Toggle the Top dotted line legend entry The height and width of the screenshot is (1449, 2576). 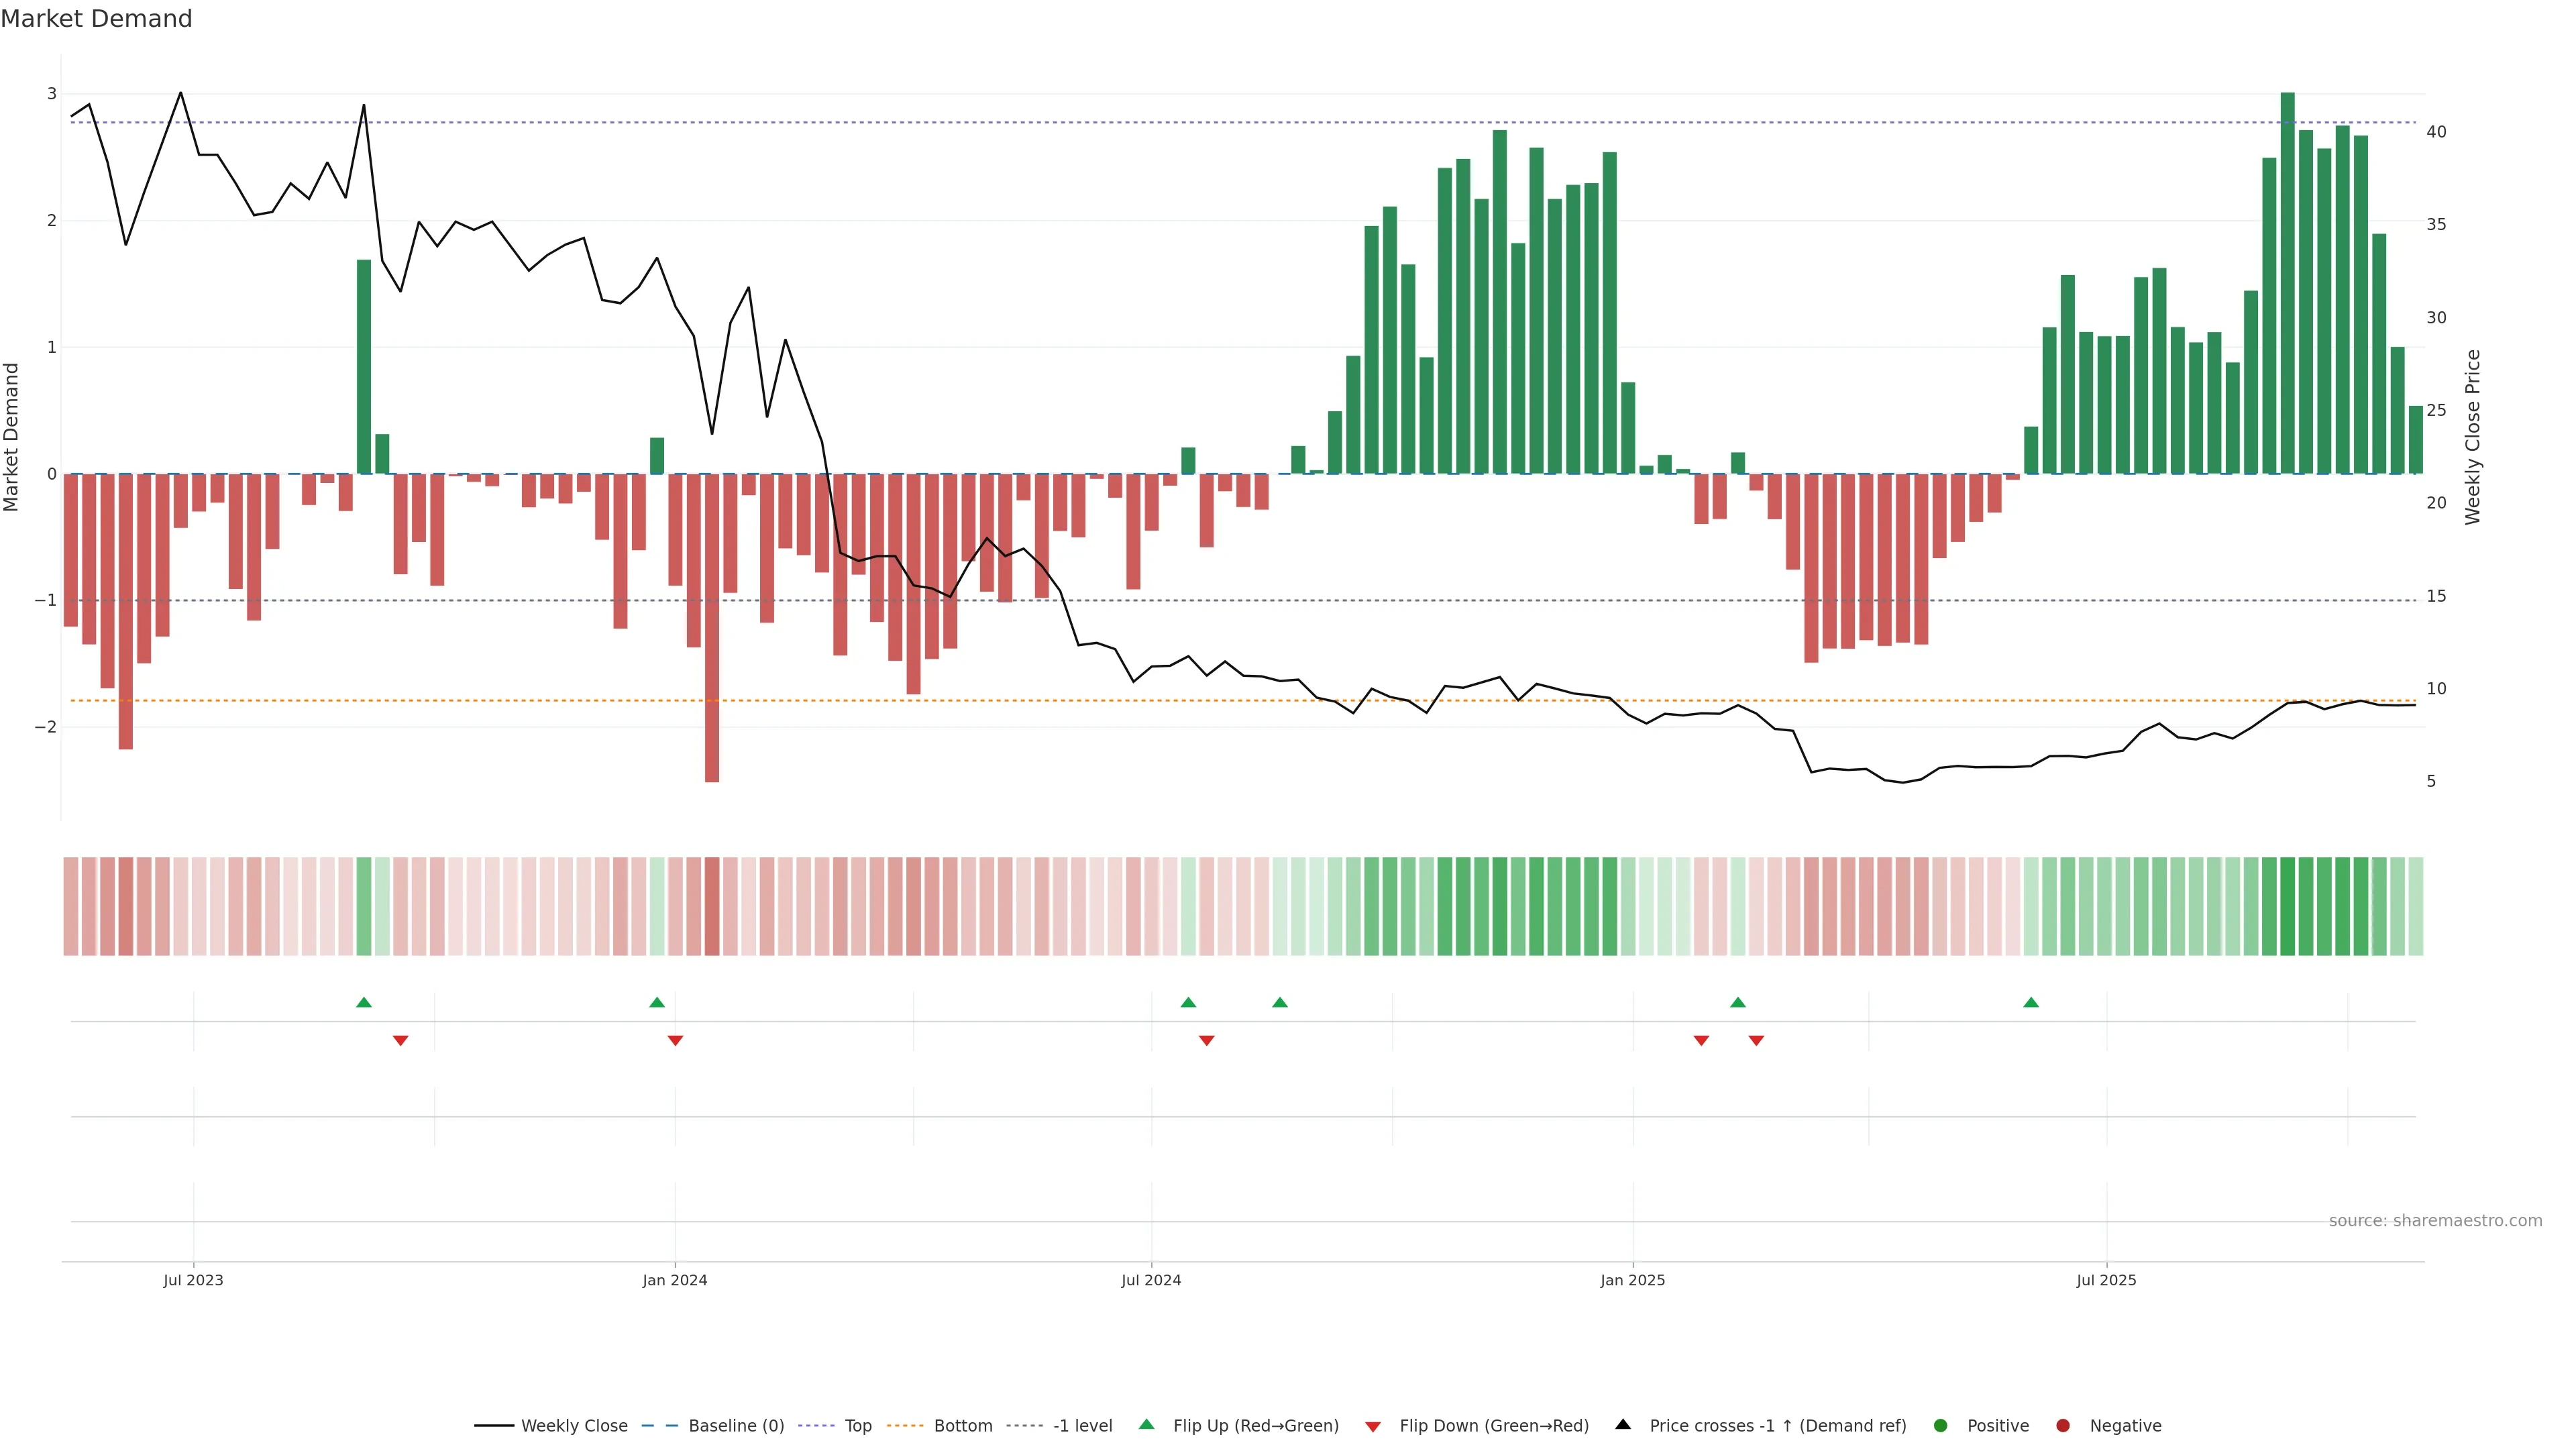point(857,1425)
